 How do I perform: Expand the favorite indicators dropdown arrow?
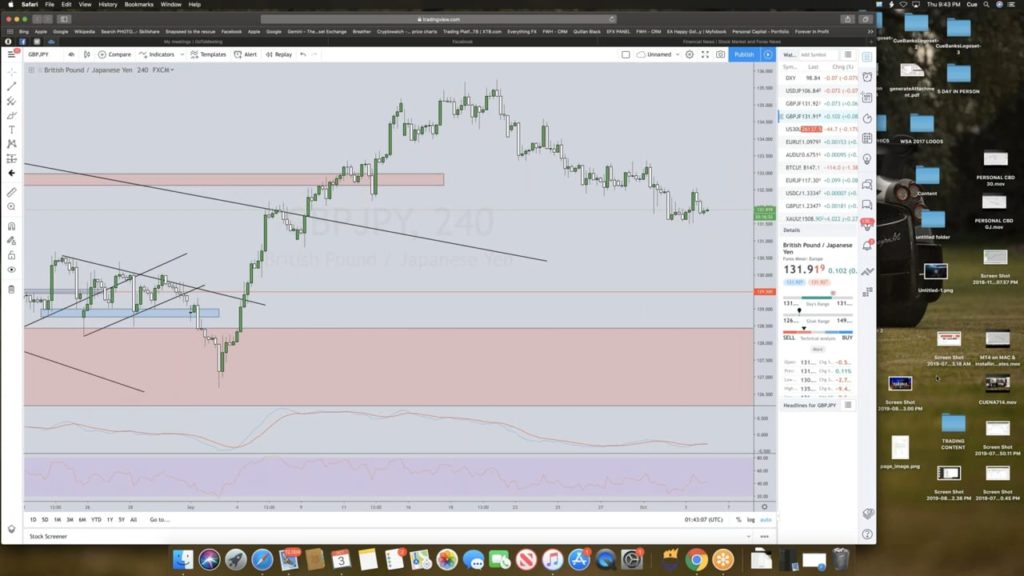pos(182,54)
